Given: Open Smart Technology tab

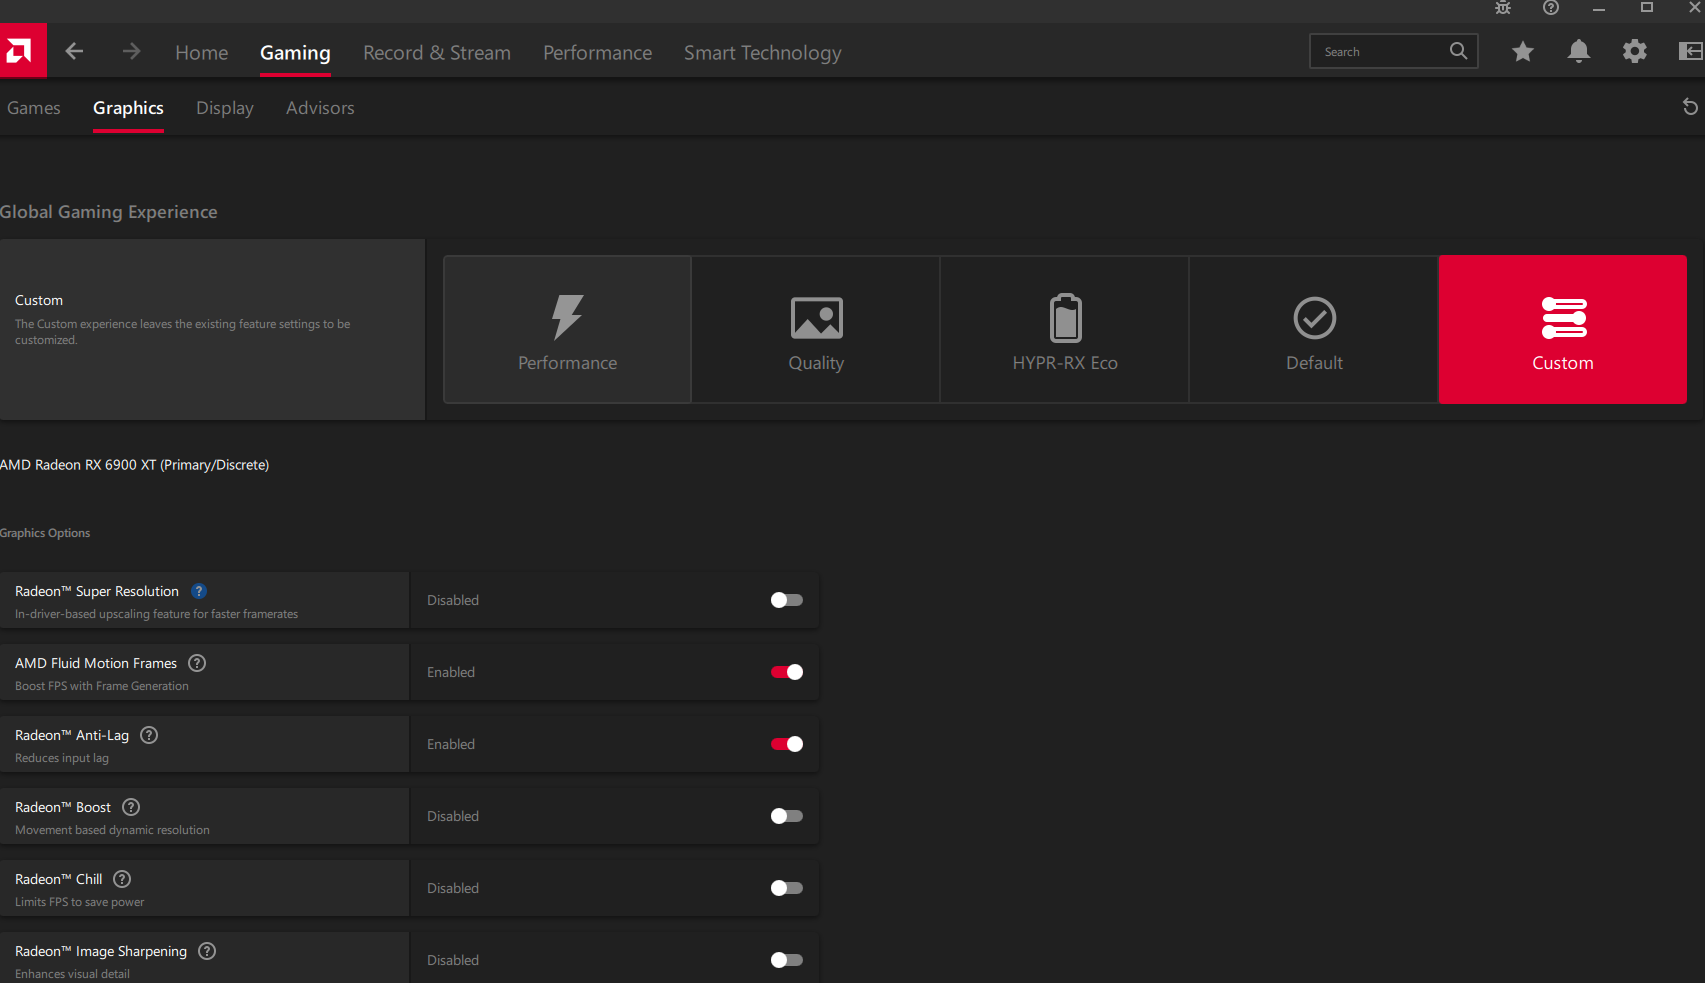Looking at the screenshot, I should [763, 52].
